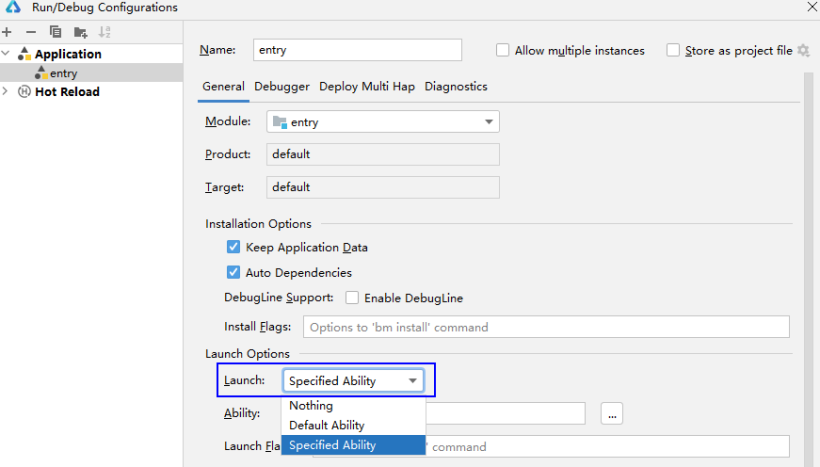Click the Remove Configuration minus icon
This screenshot has width=820, height=467.
tap(31, 32)
